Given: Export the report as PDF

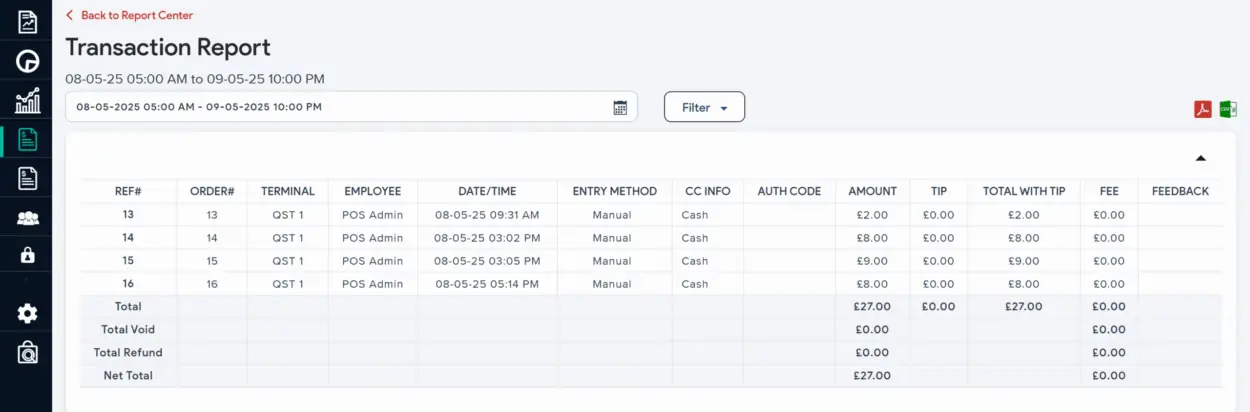Looking at the screenshot, I should point(1202,109).
